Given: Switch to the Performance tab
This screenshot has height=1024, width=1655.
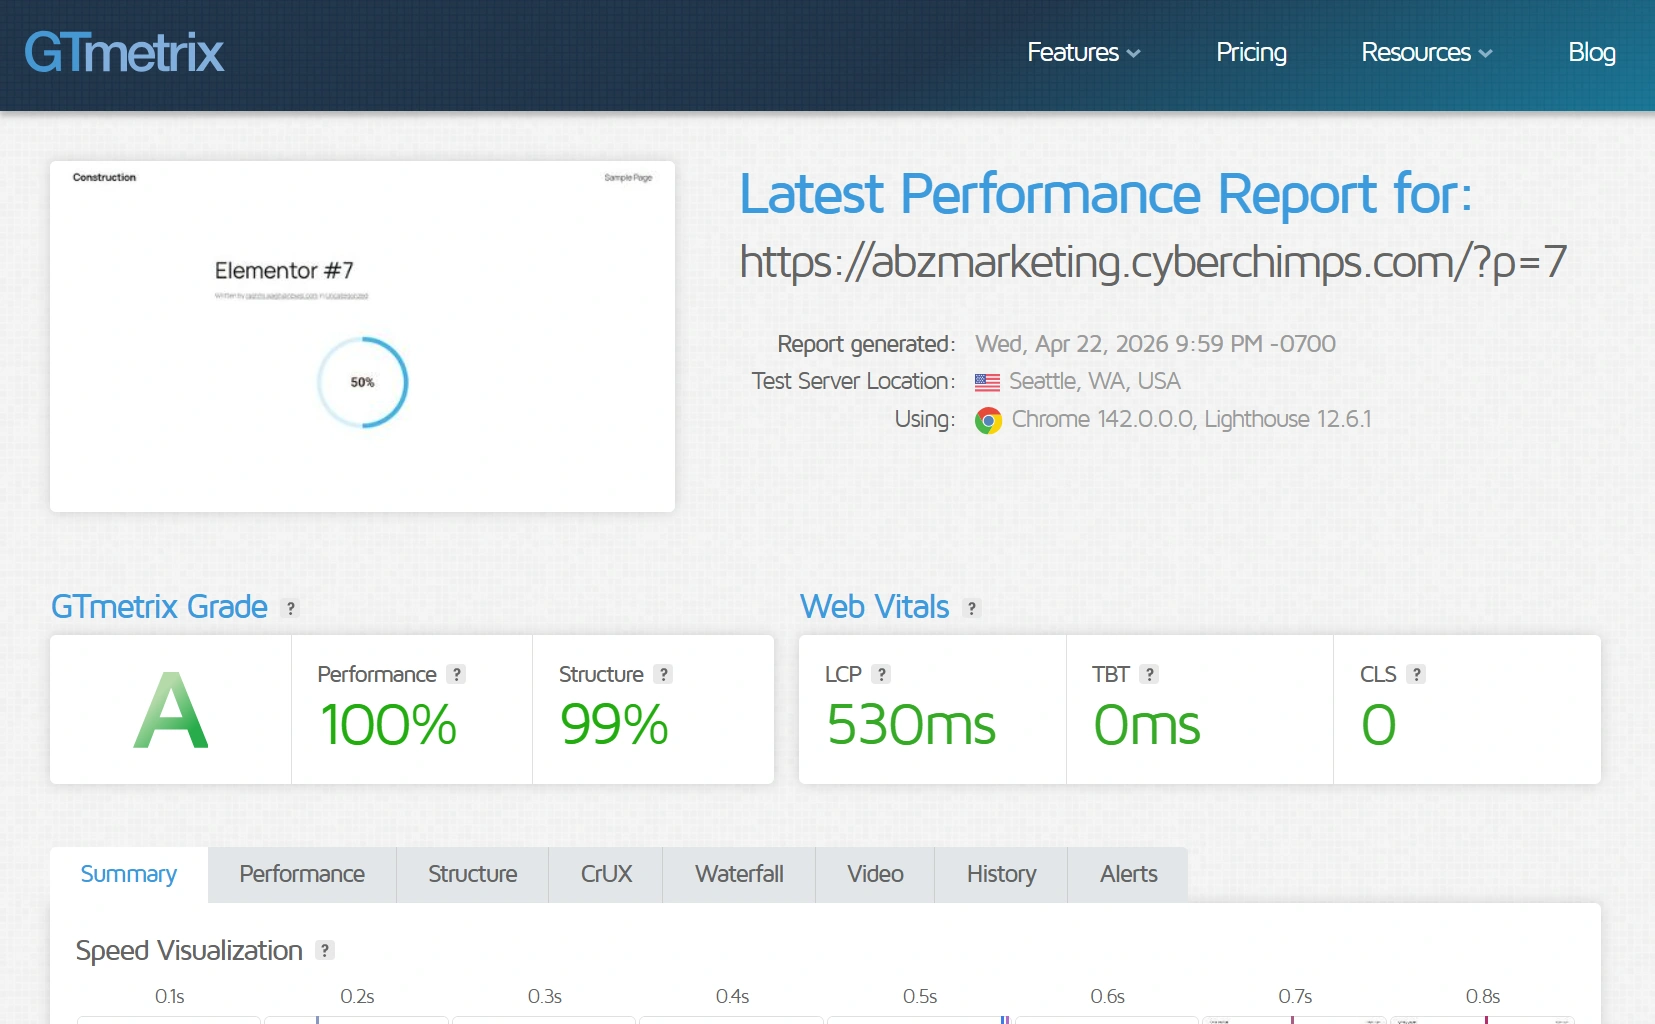Looking at the screenshot, I should (x=302, y=875).
